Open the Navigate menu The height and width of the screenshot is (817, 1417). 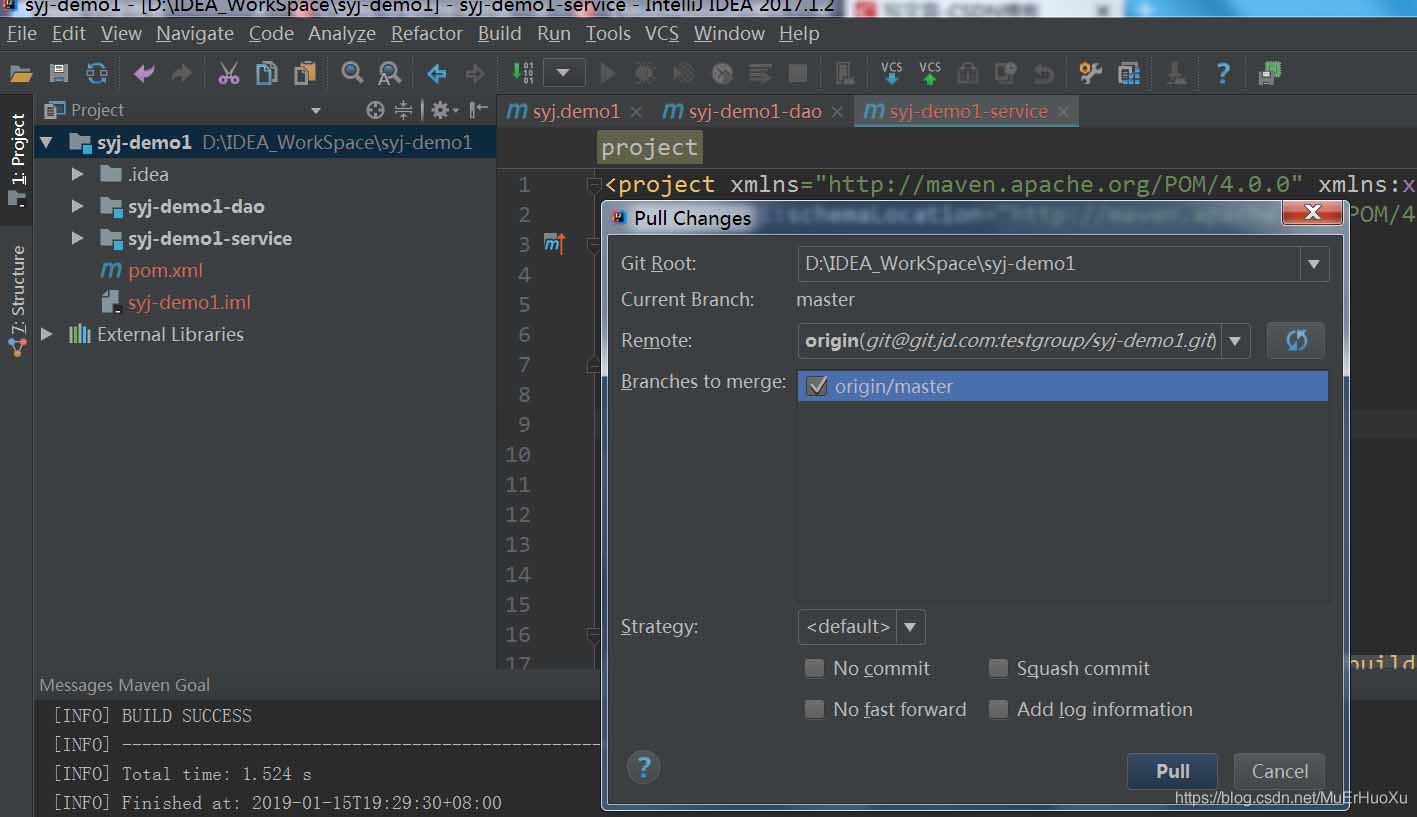[195, 33]
